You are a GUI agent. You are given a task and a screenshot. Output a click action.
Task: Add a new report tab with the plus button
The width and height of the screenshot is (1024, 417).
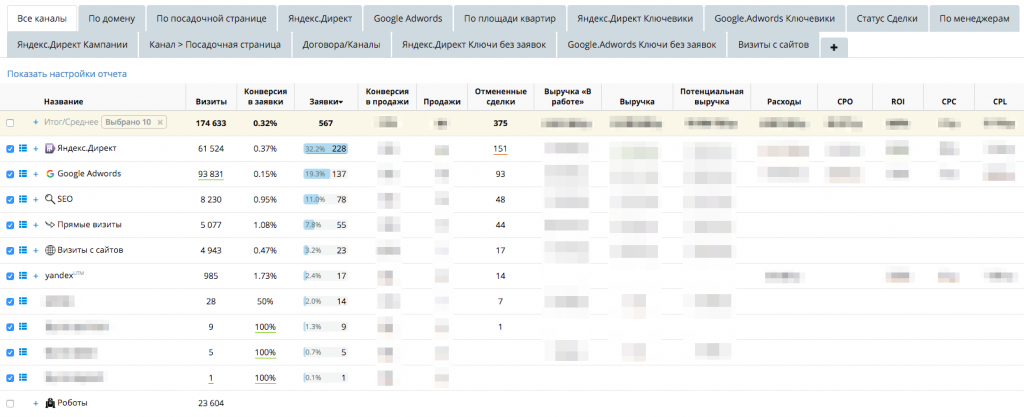(833, 47)
